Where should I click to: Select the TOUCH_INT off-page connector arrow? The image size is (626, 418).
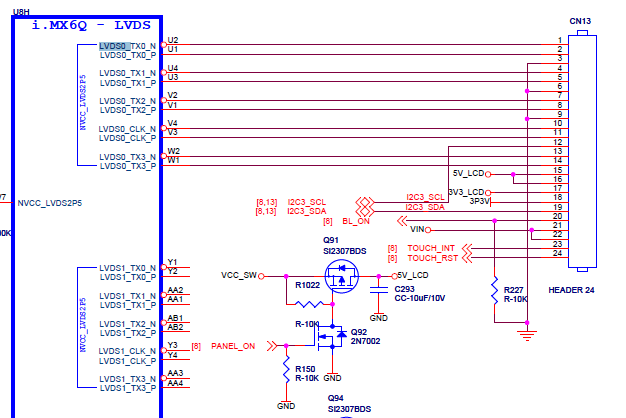467,248
